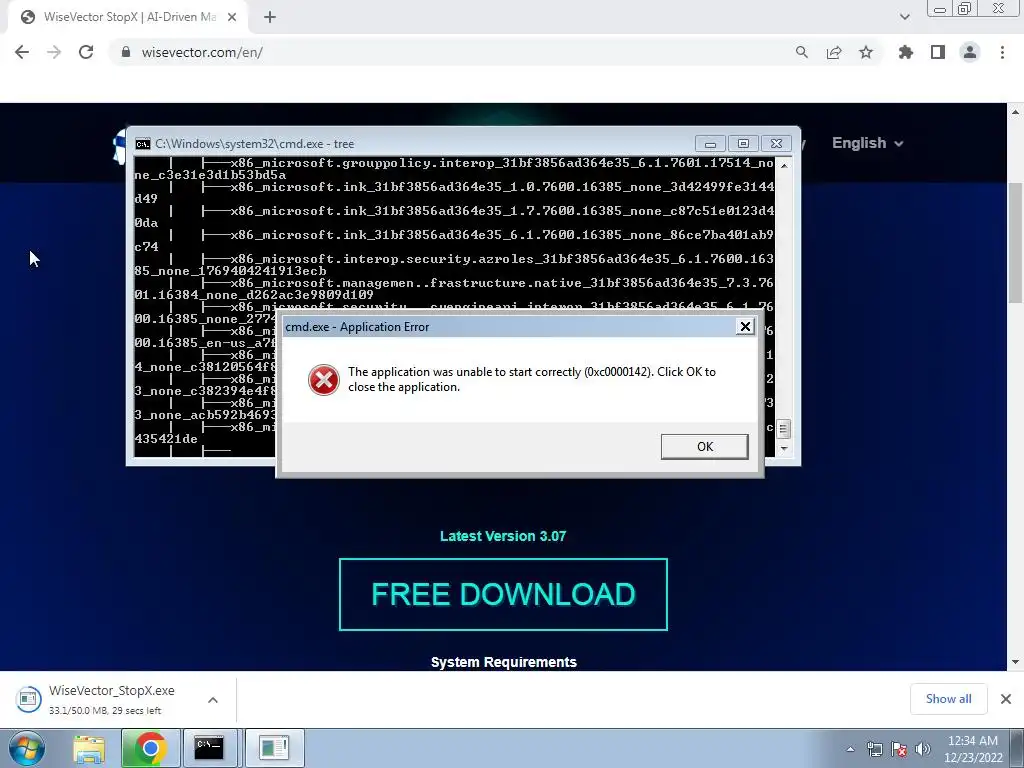The width and height of the screenshot is (1024, 768).
Task: Open Chrome tab search chevron
Action: pos(904,17)
